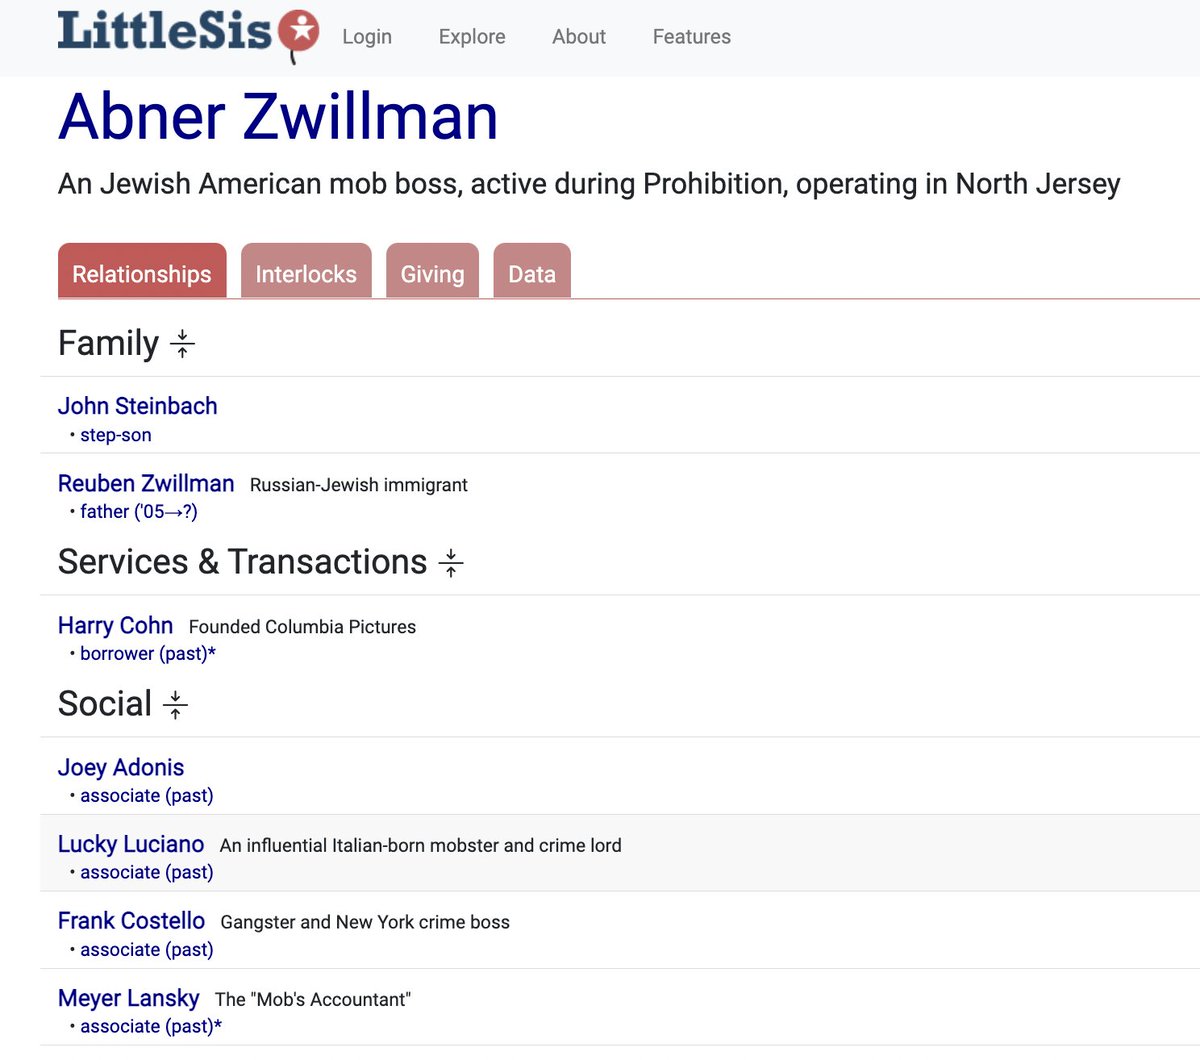Switch to the Interlocks tab
The image size is (1200, 1060).
click(306, 272)
